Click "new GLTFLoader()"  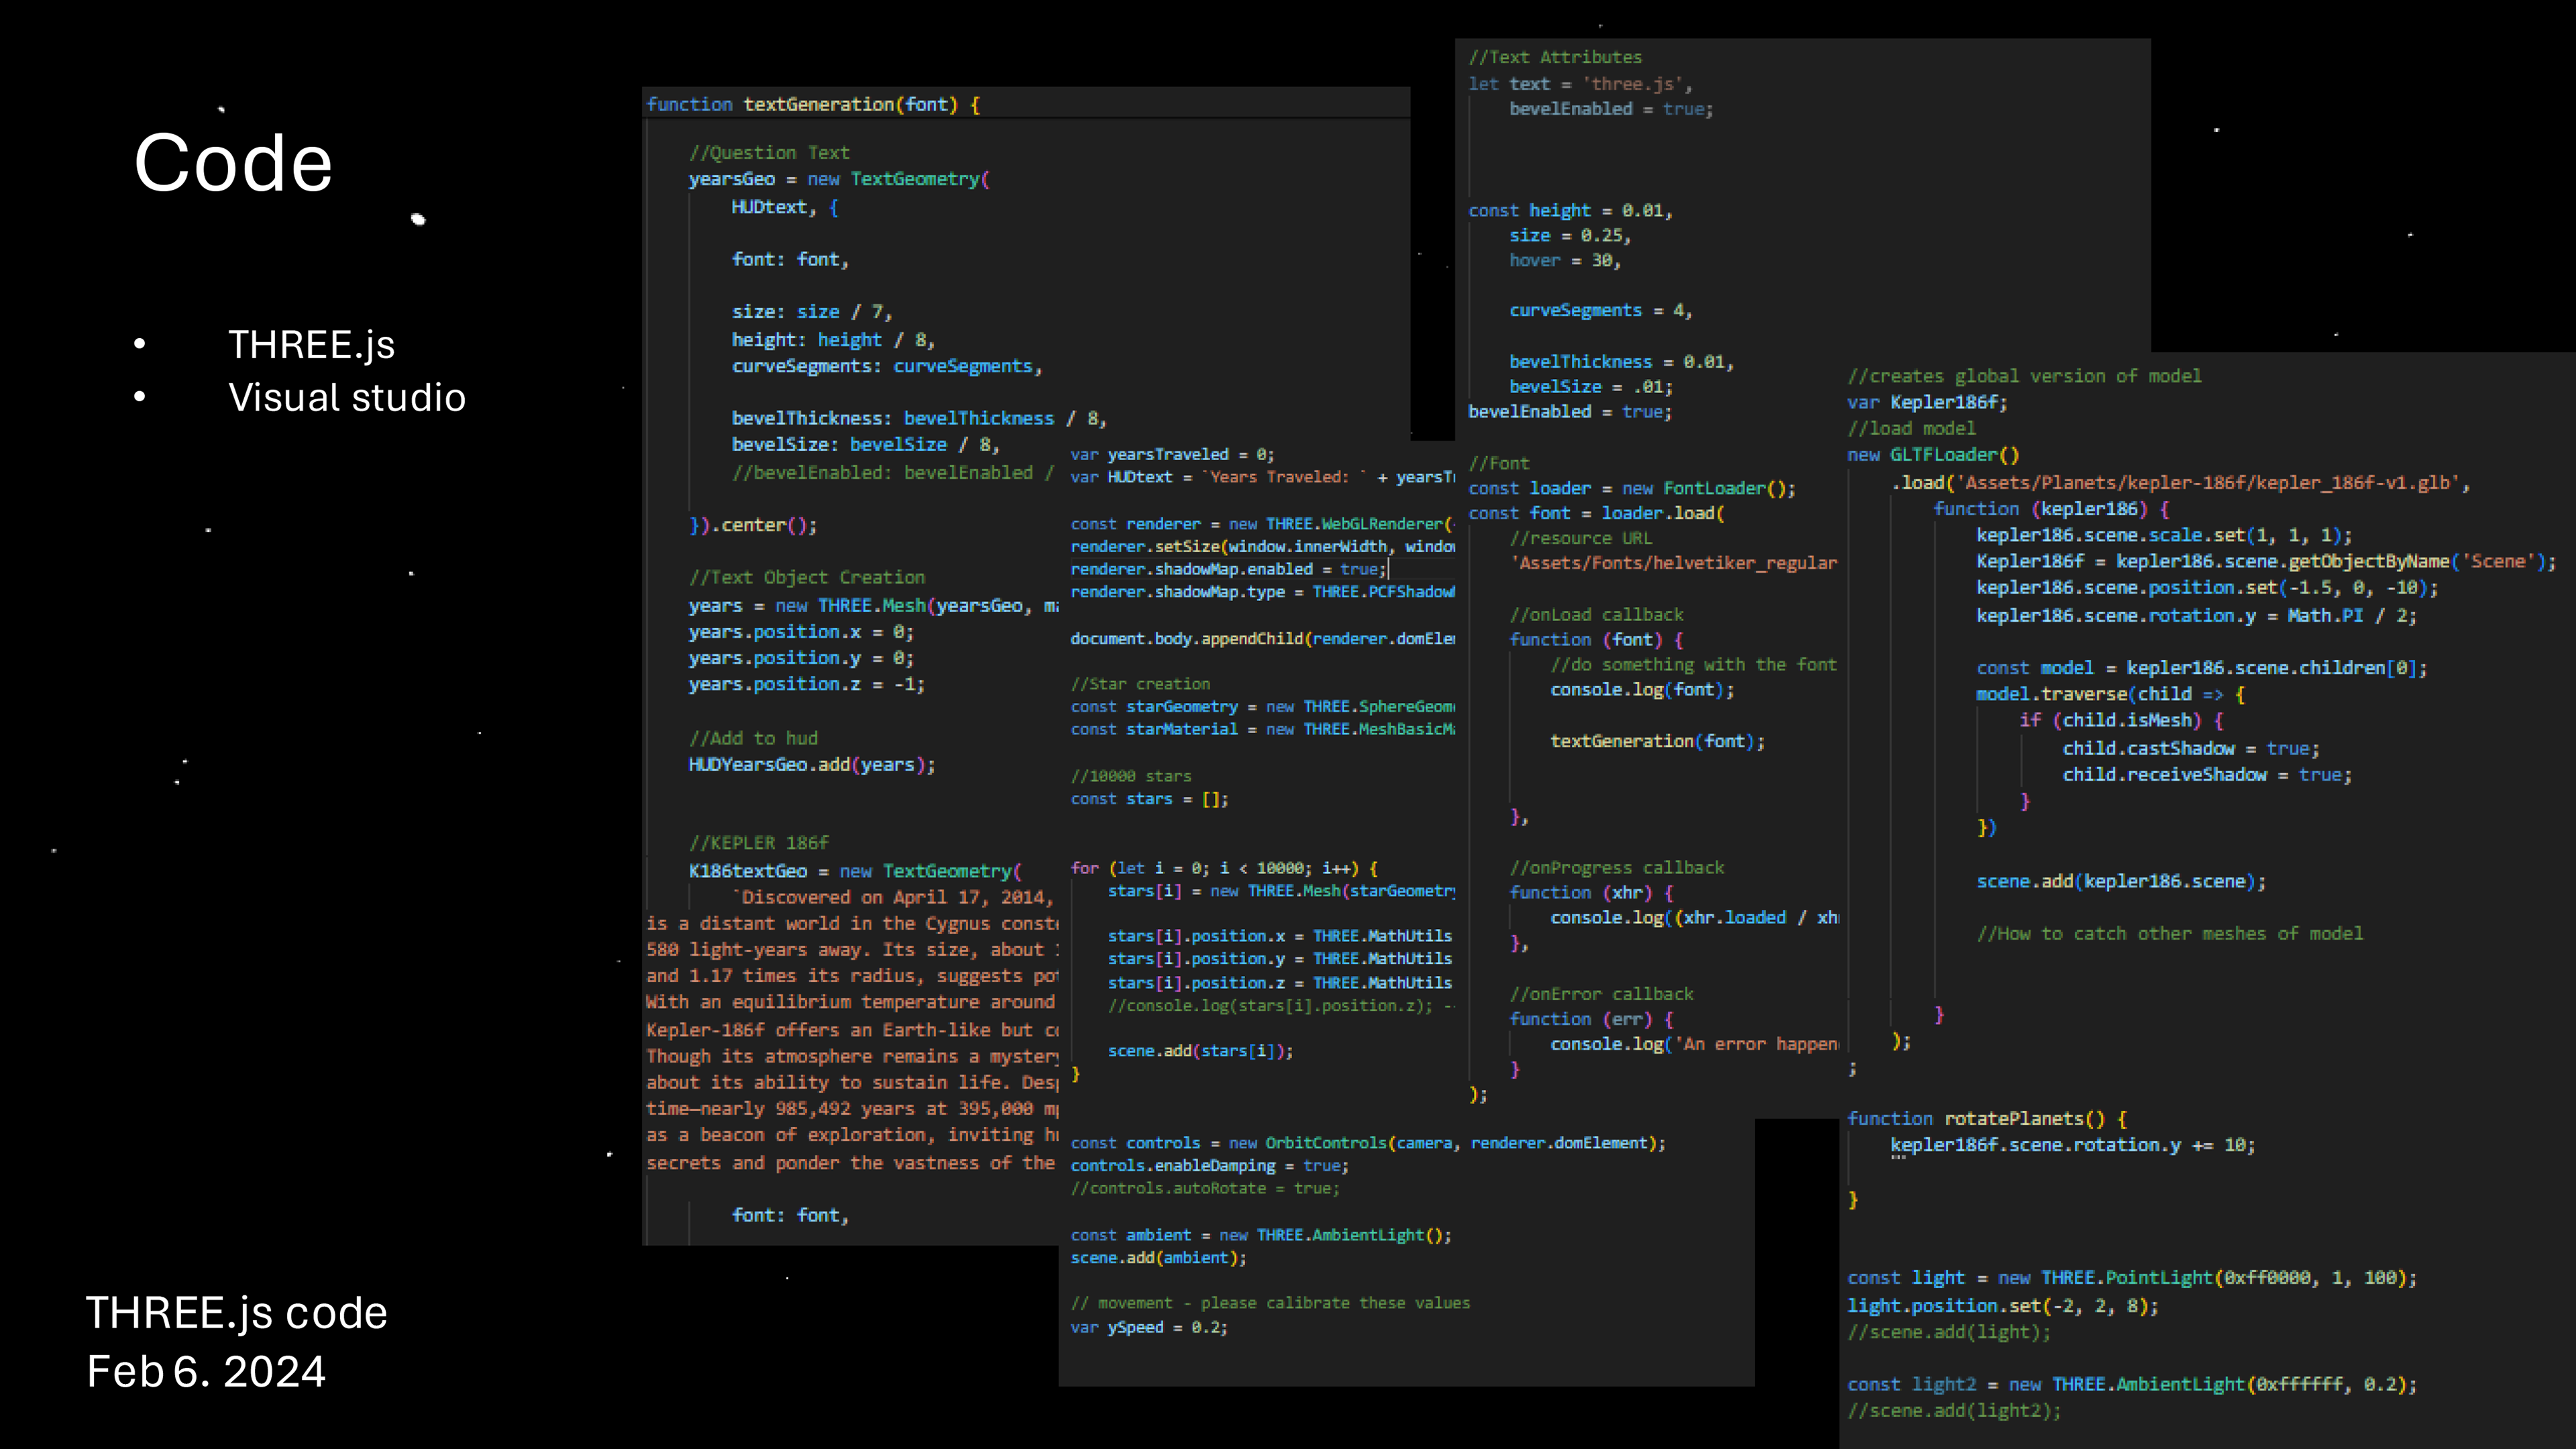pos(1934,455)
